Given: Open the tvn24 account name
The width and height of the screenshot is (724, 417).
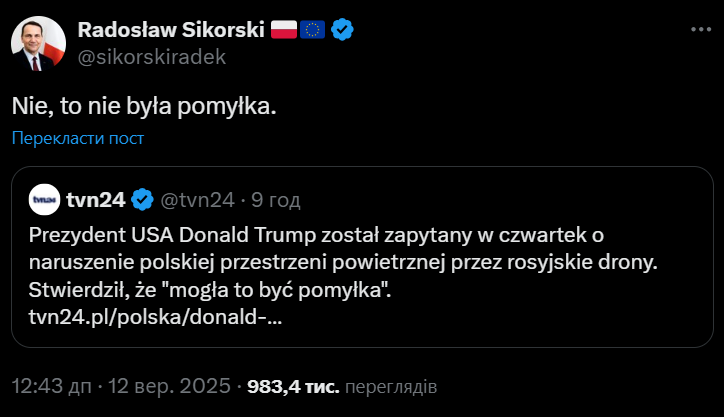Looking at the screenshot, I should pyautogui.click(x=95, y=200).
